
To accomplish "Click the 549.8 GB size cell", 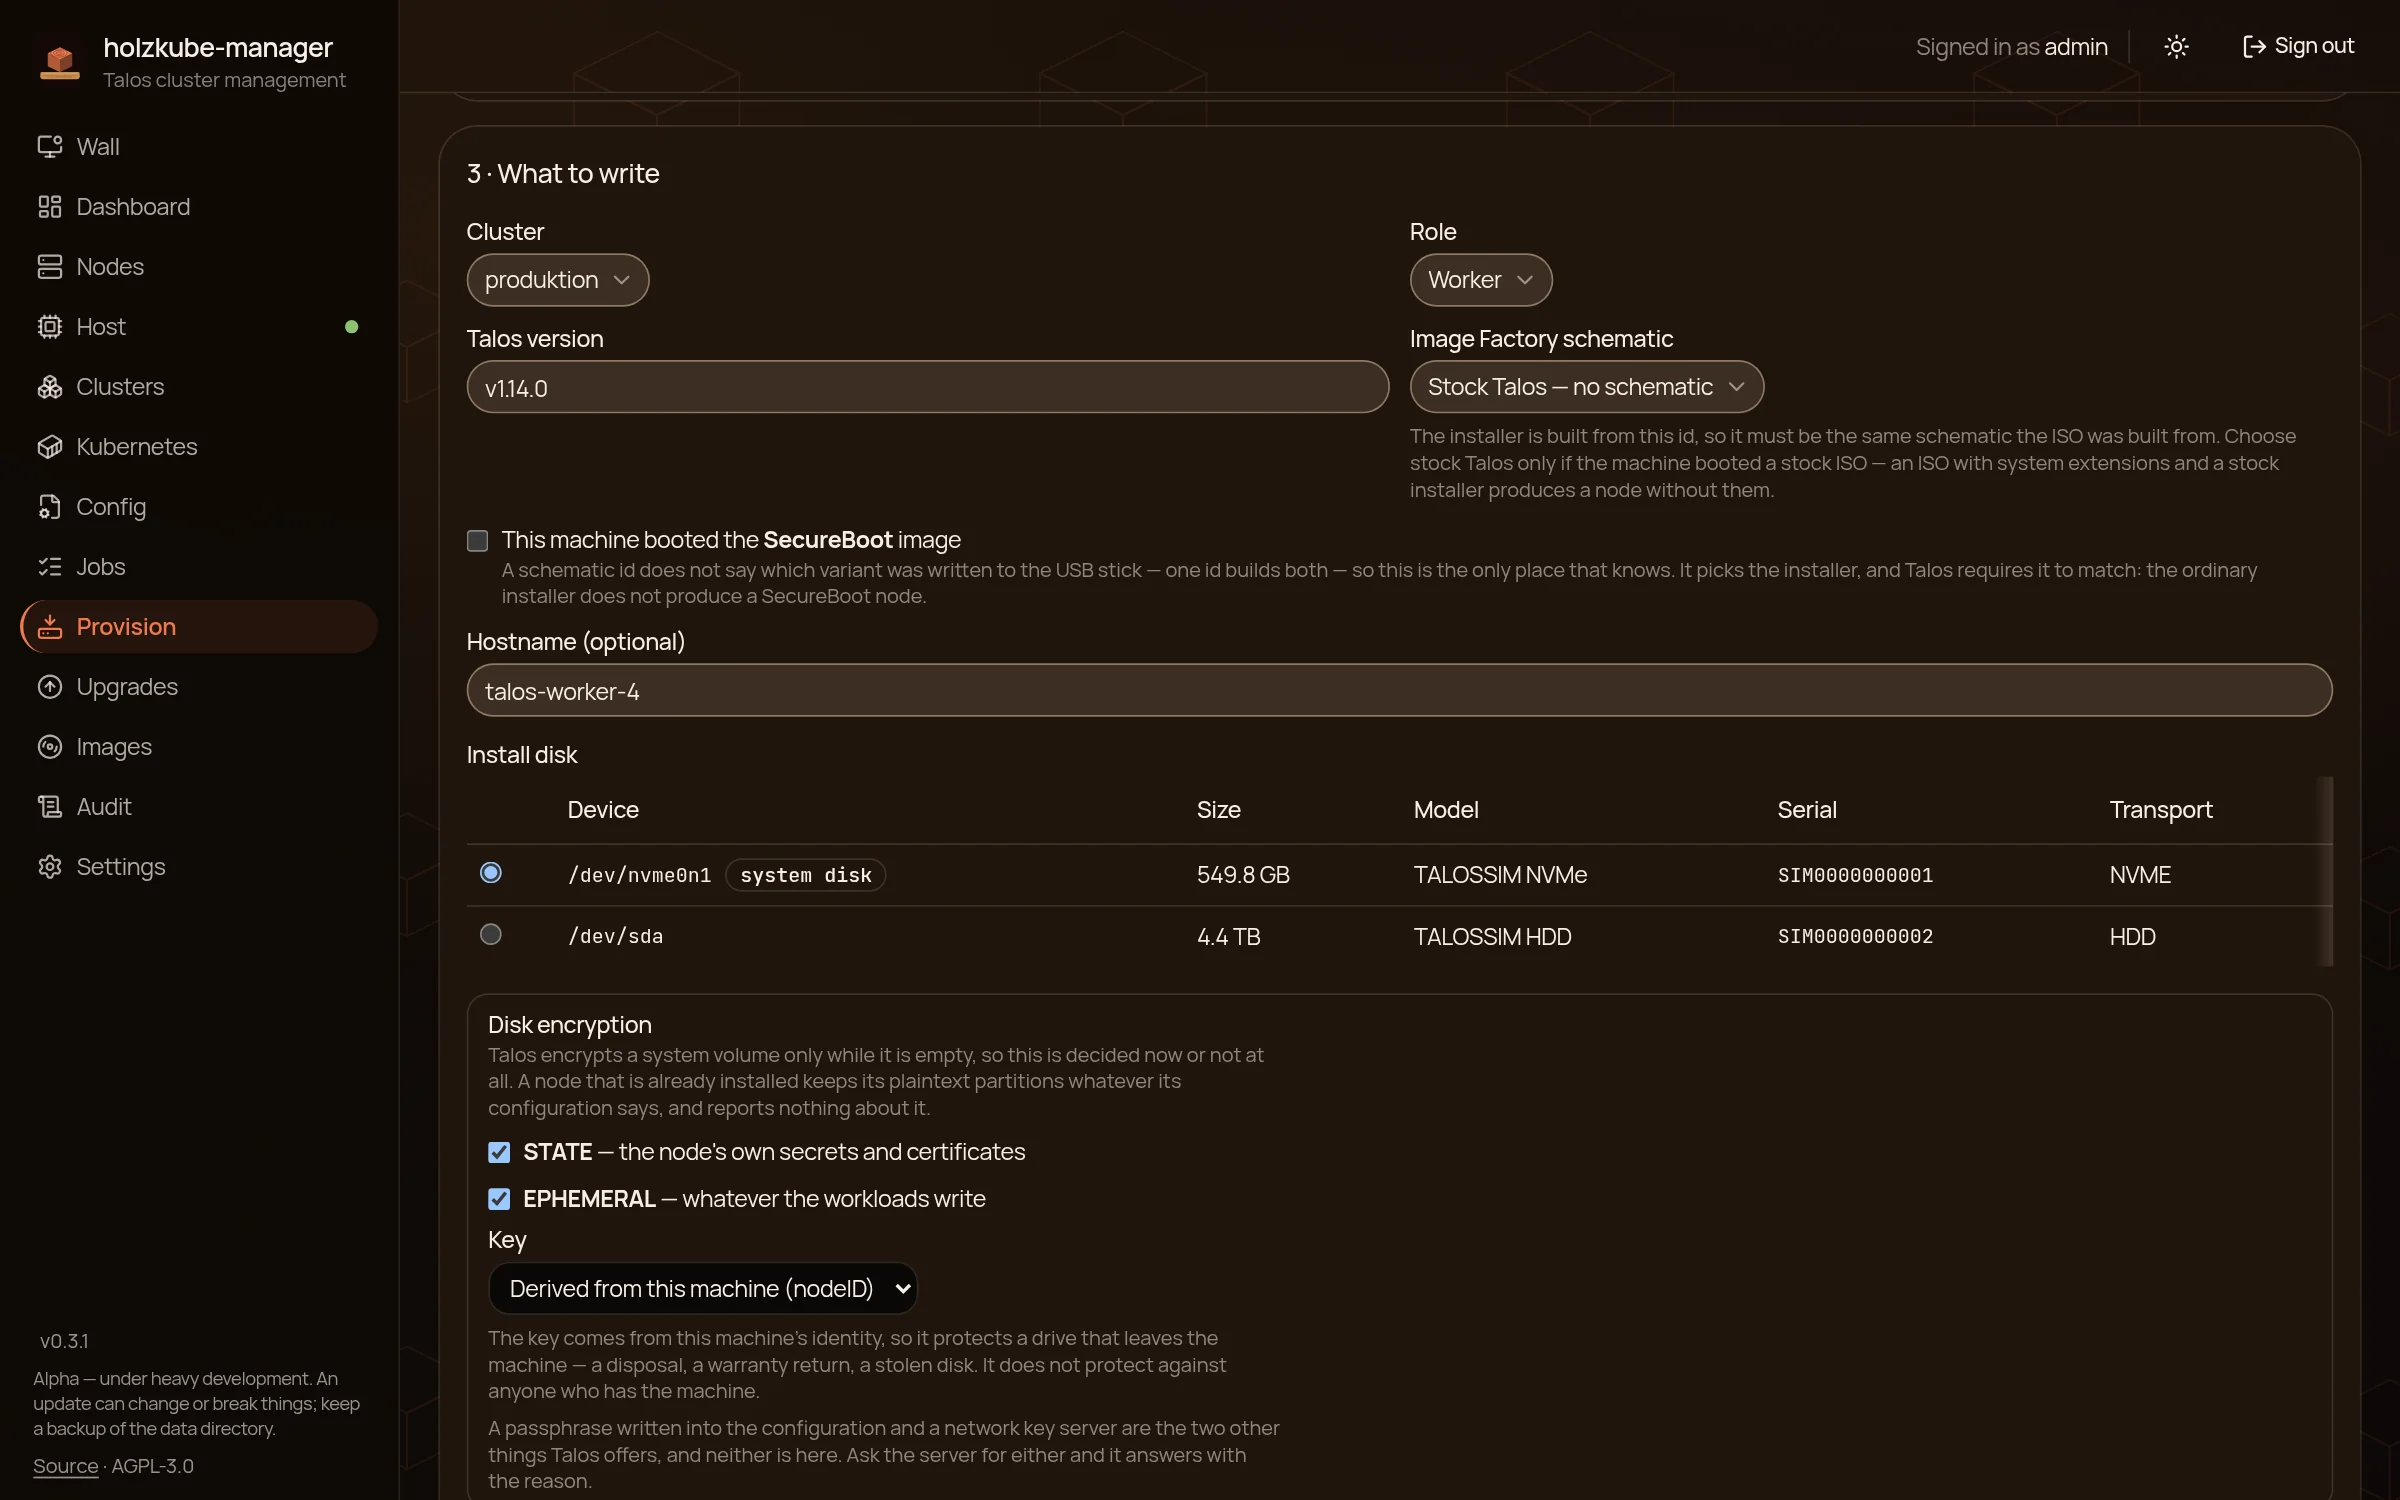I will 1243,875.
